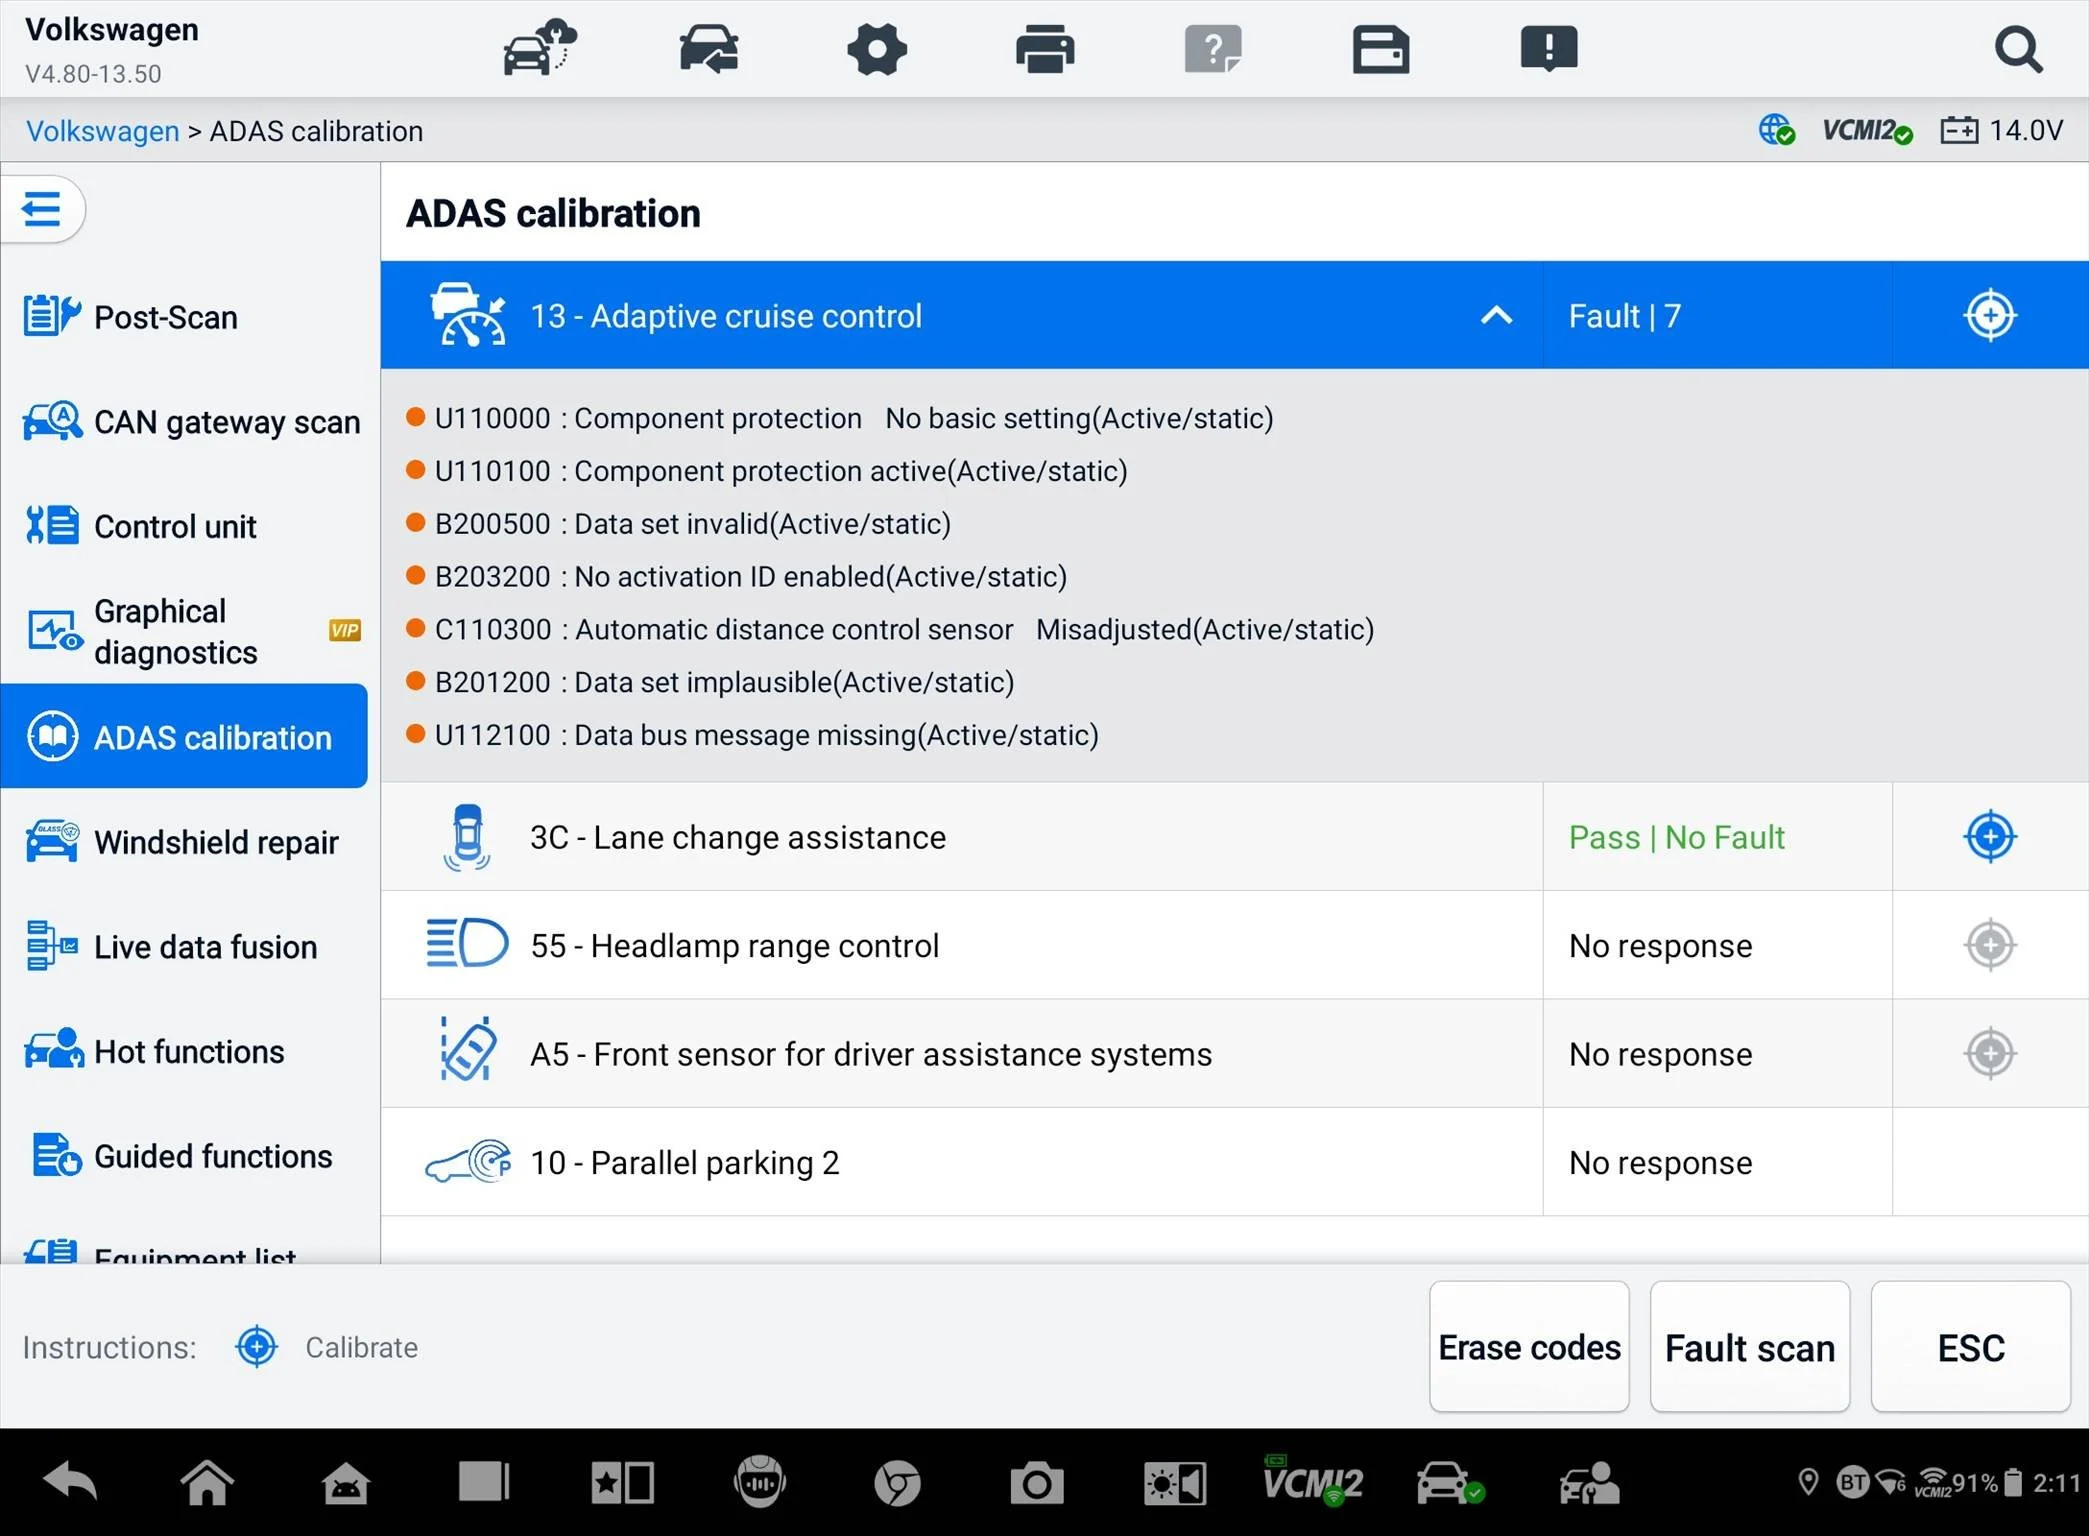
Task: Open the camera app in bottom bar
Action: tap(1036, 1483)
